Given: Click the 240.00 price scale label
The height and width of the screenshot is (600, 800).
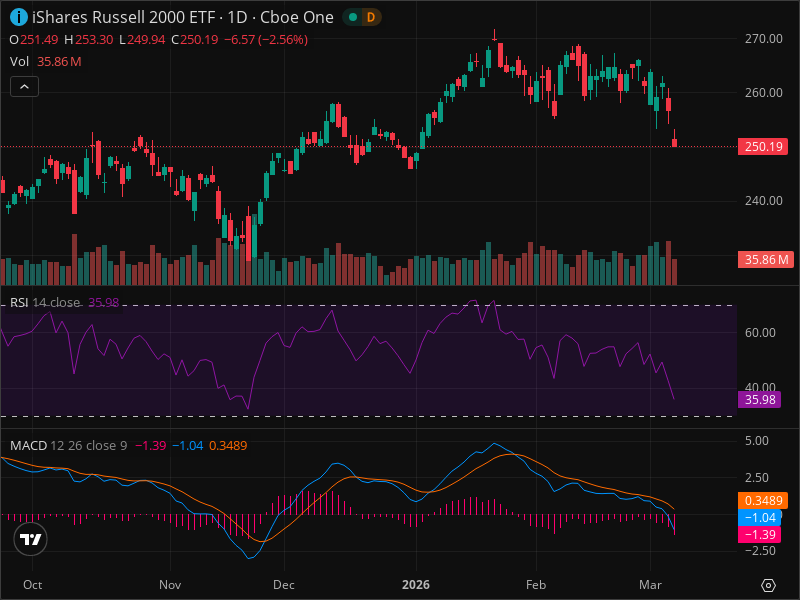Looking at the screenshot, I should coord(763,201).
